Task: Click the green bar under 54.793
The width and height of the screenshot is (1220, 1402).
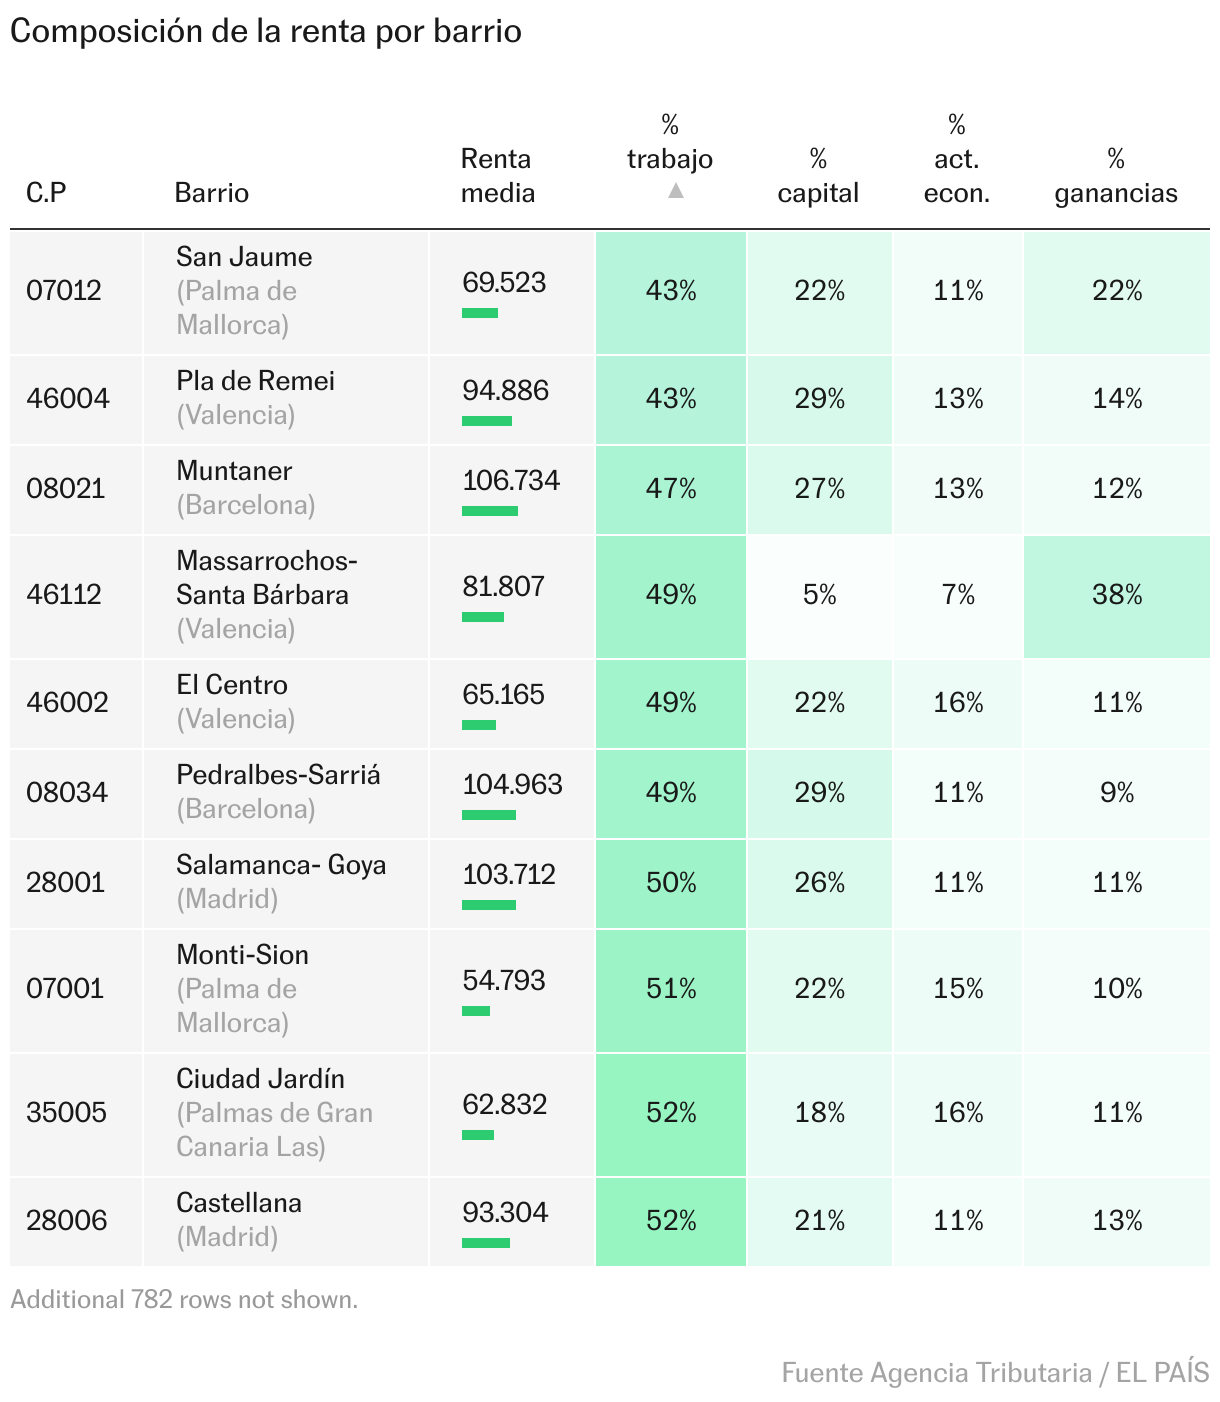Action: 476,1011
